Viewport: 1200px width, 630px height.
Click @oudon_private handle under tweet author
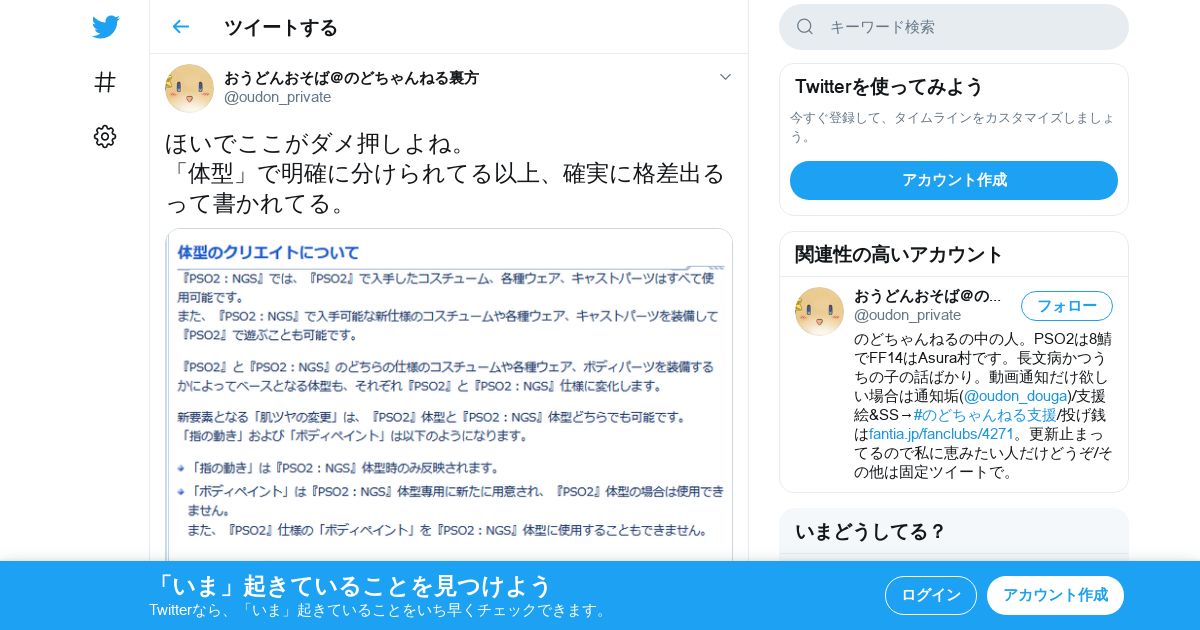pyautogui.click(x=277, y=97)
